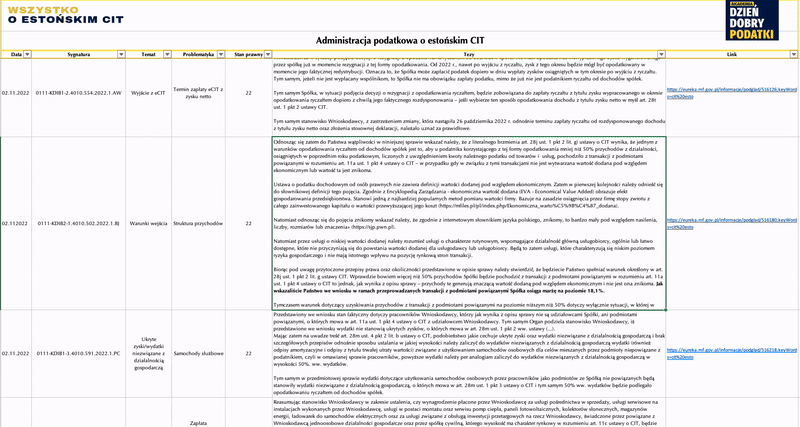Click the Tezy cell starting 'Reasumując stanowisko Wnioskodawcy'
The width and height of the screenshot is (800, 427).
pos(469,413)
